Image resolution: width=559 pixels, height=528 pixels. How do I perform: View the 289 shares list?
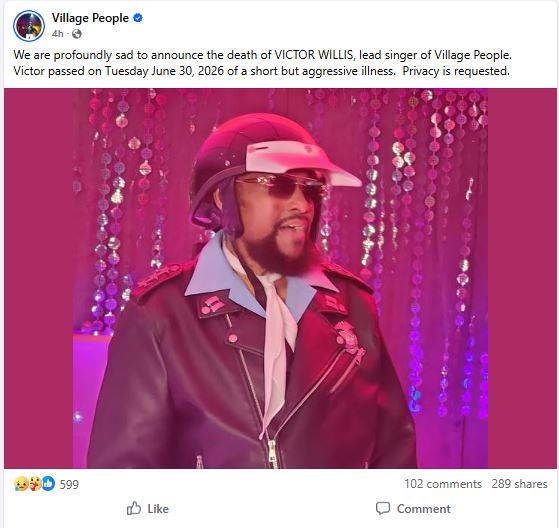tap(519, 484)
